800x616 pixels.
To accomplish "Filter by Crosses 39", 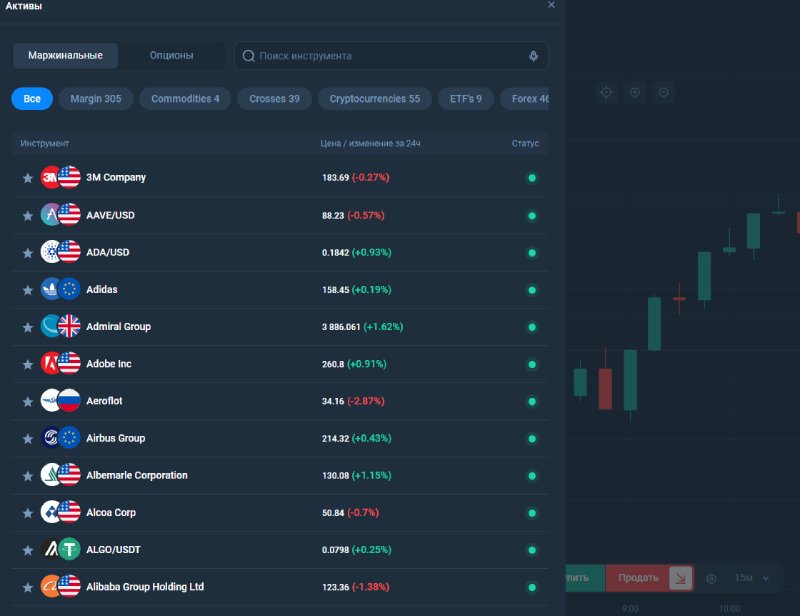I will click(x=274, y=99).
